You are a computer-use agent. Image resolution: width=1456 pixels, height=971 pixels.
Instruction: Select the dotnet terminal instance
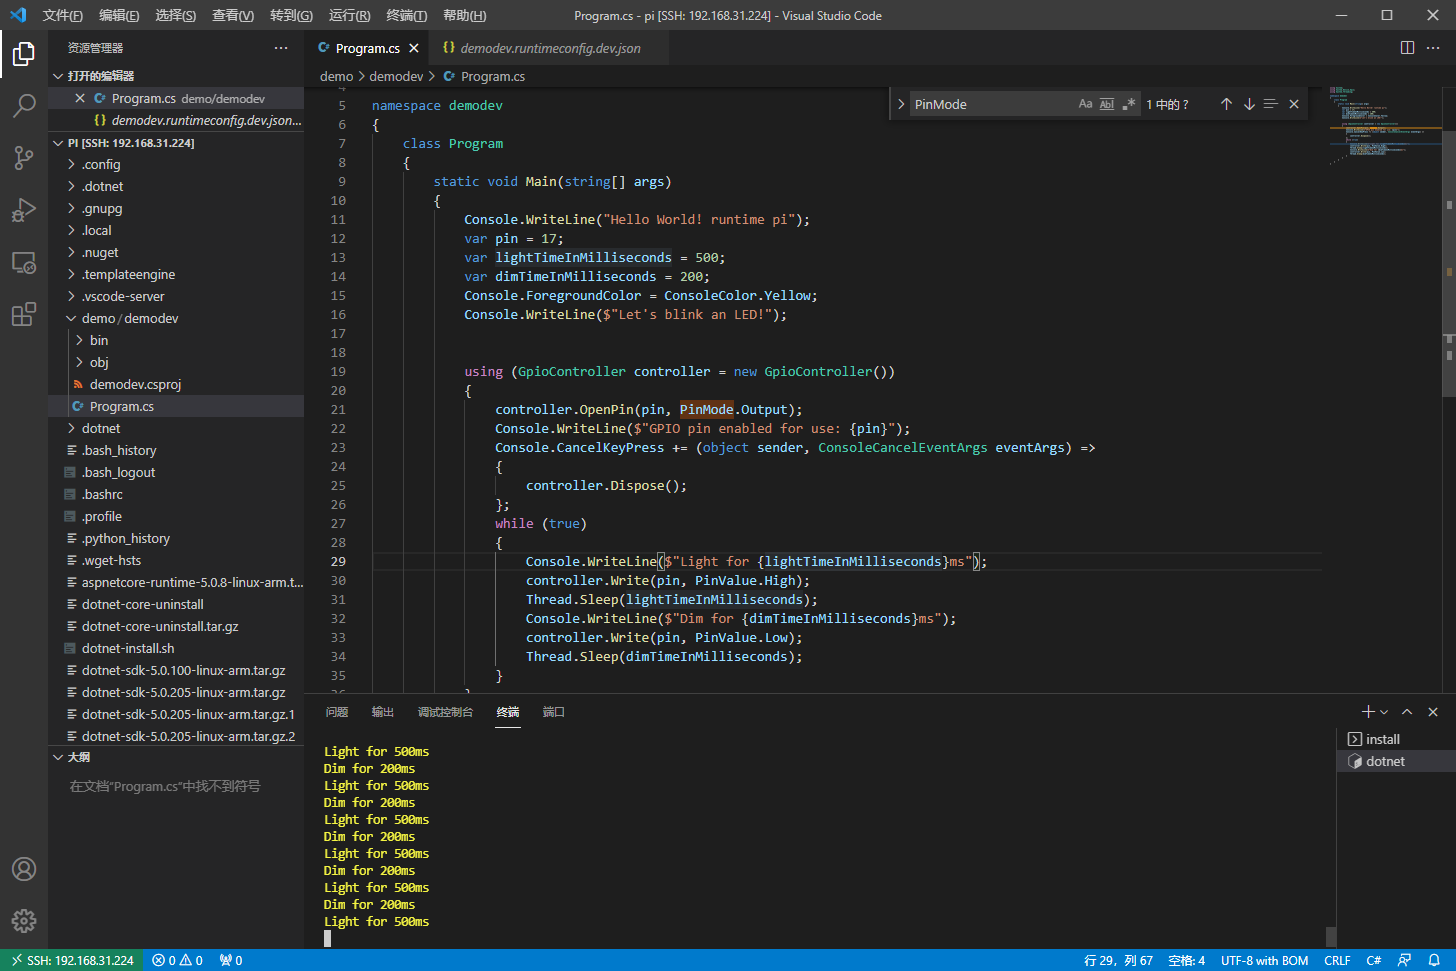pos(1396,761)
